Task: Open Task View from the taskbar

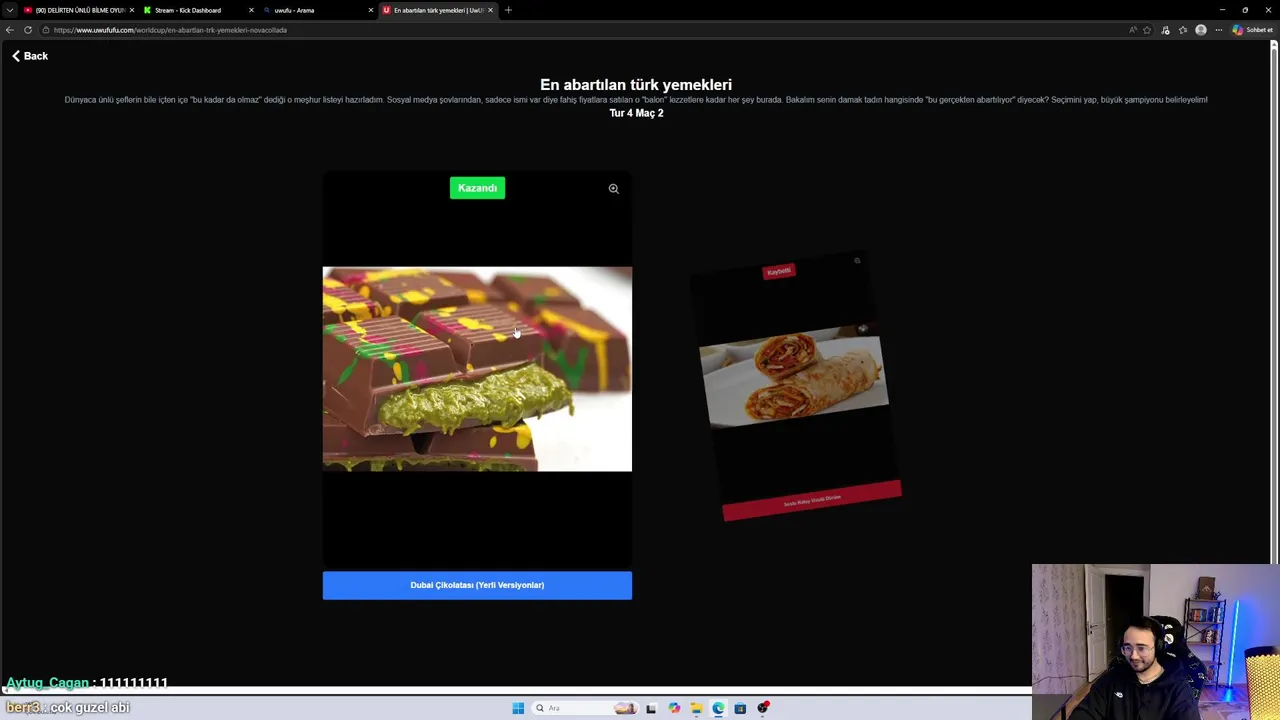Action: click(651, 708)
